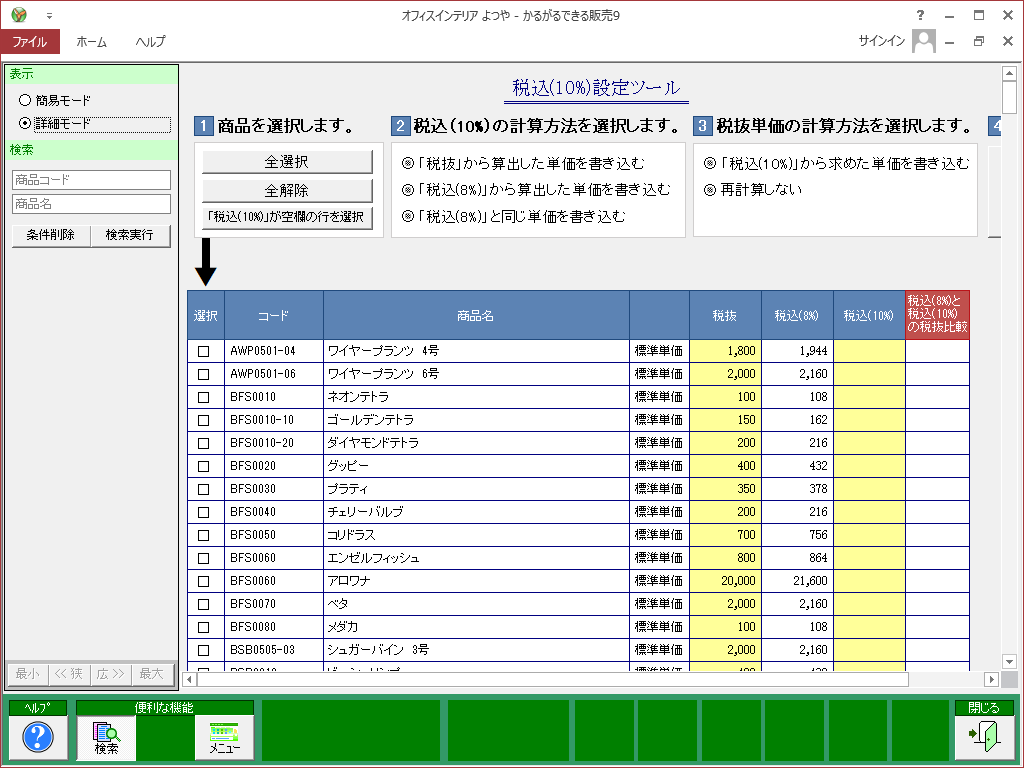The image size is (1024, 768).
Task: Click the 選択 column header
Action: (x=206, y=315)
